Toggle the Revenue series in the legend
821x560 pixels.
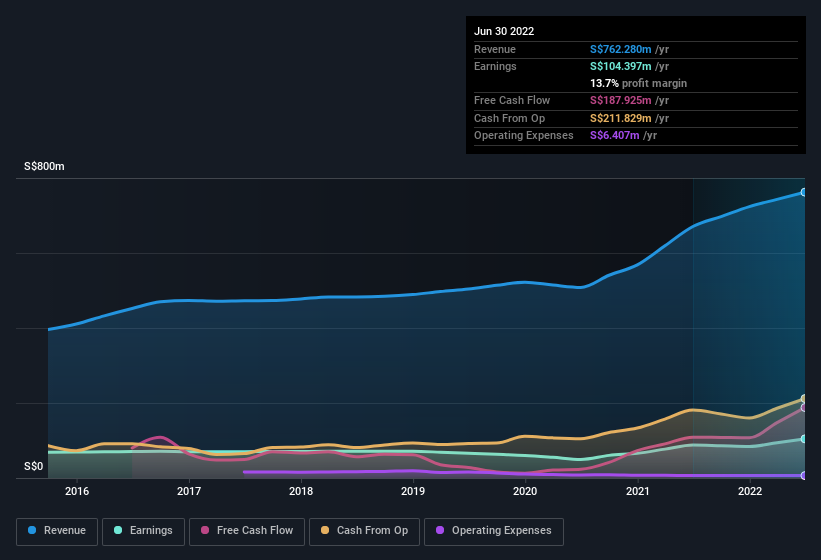(x=57, y=531)
